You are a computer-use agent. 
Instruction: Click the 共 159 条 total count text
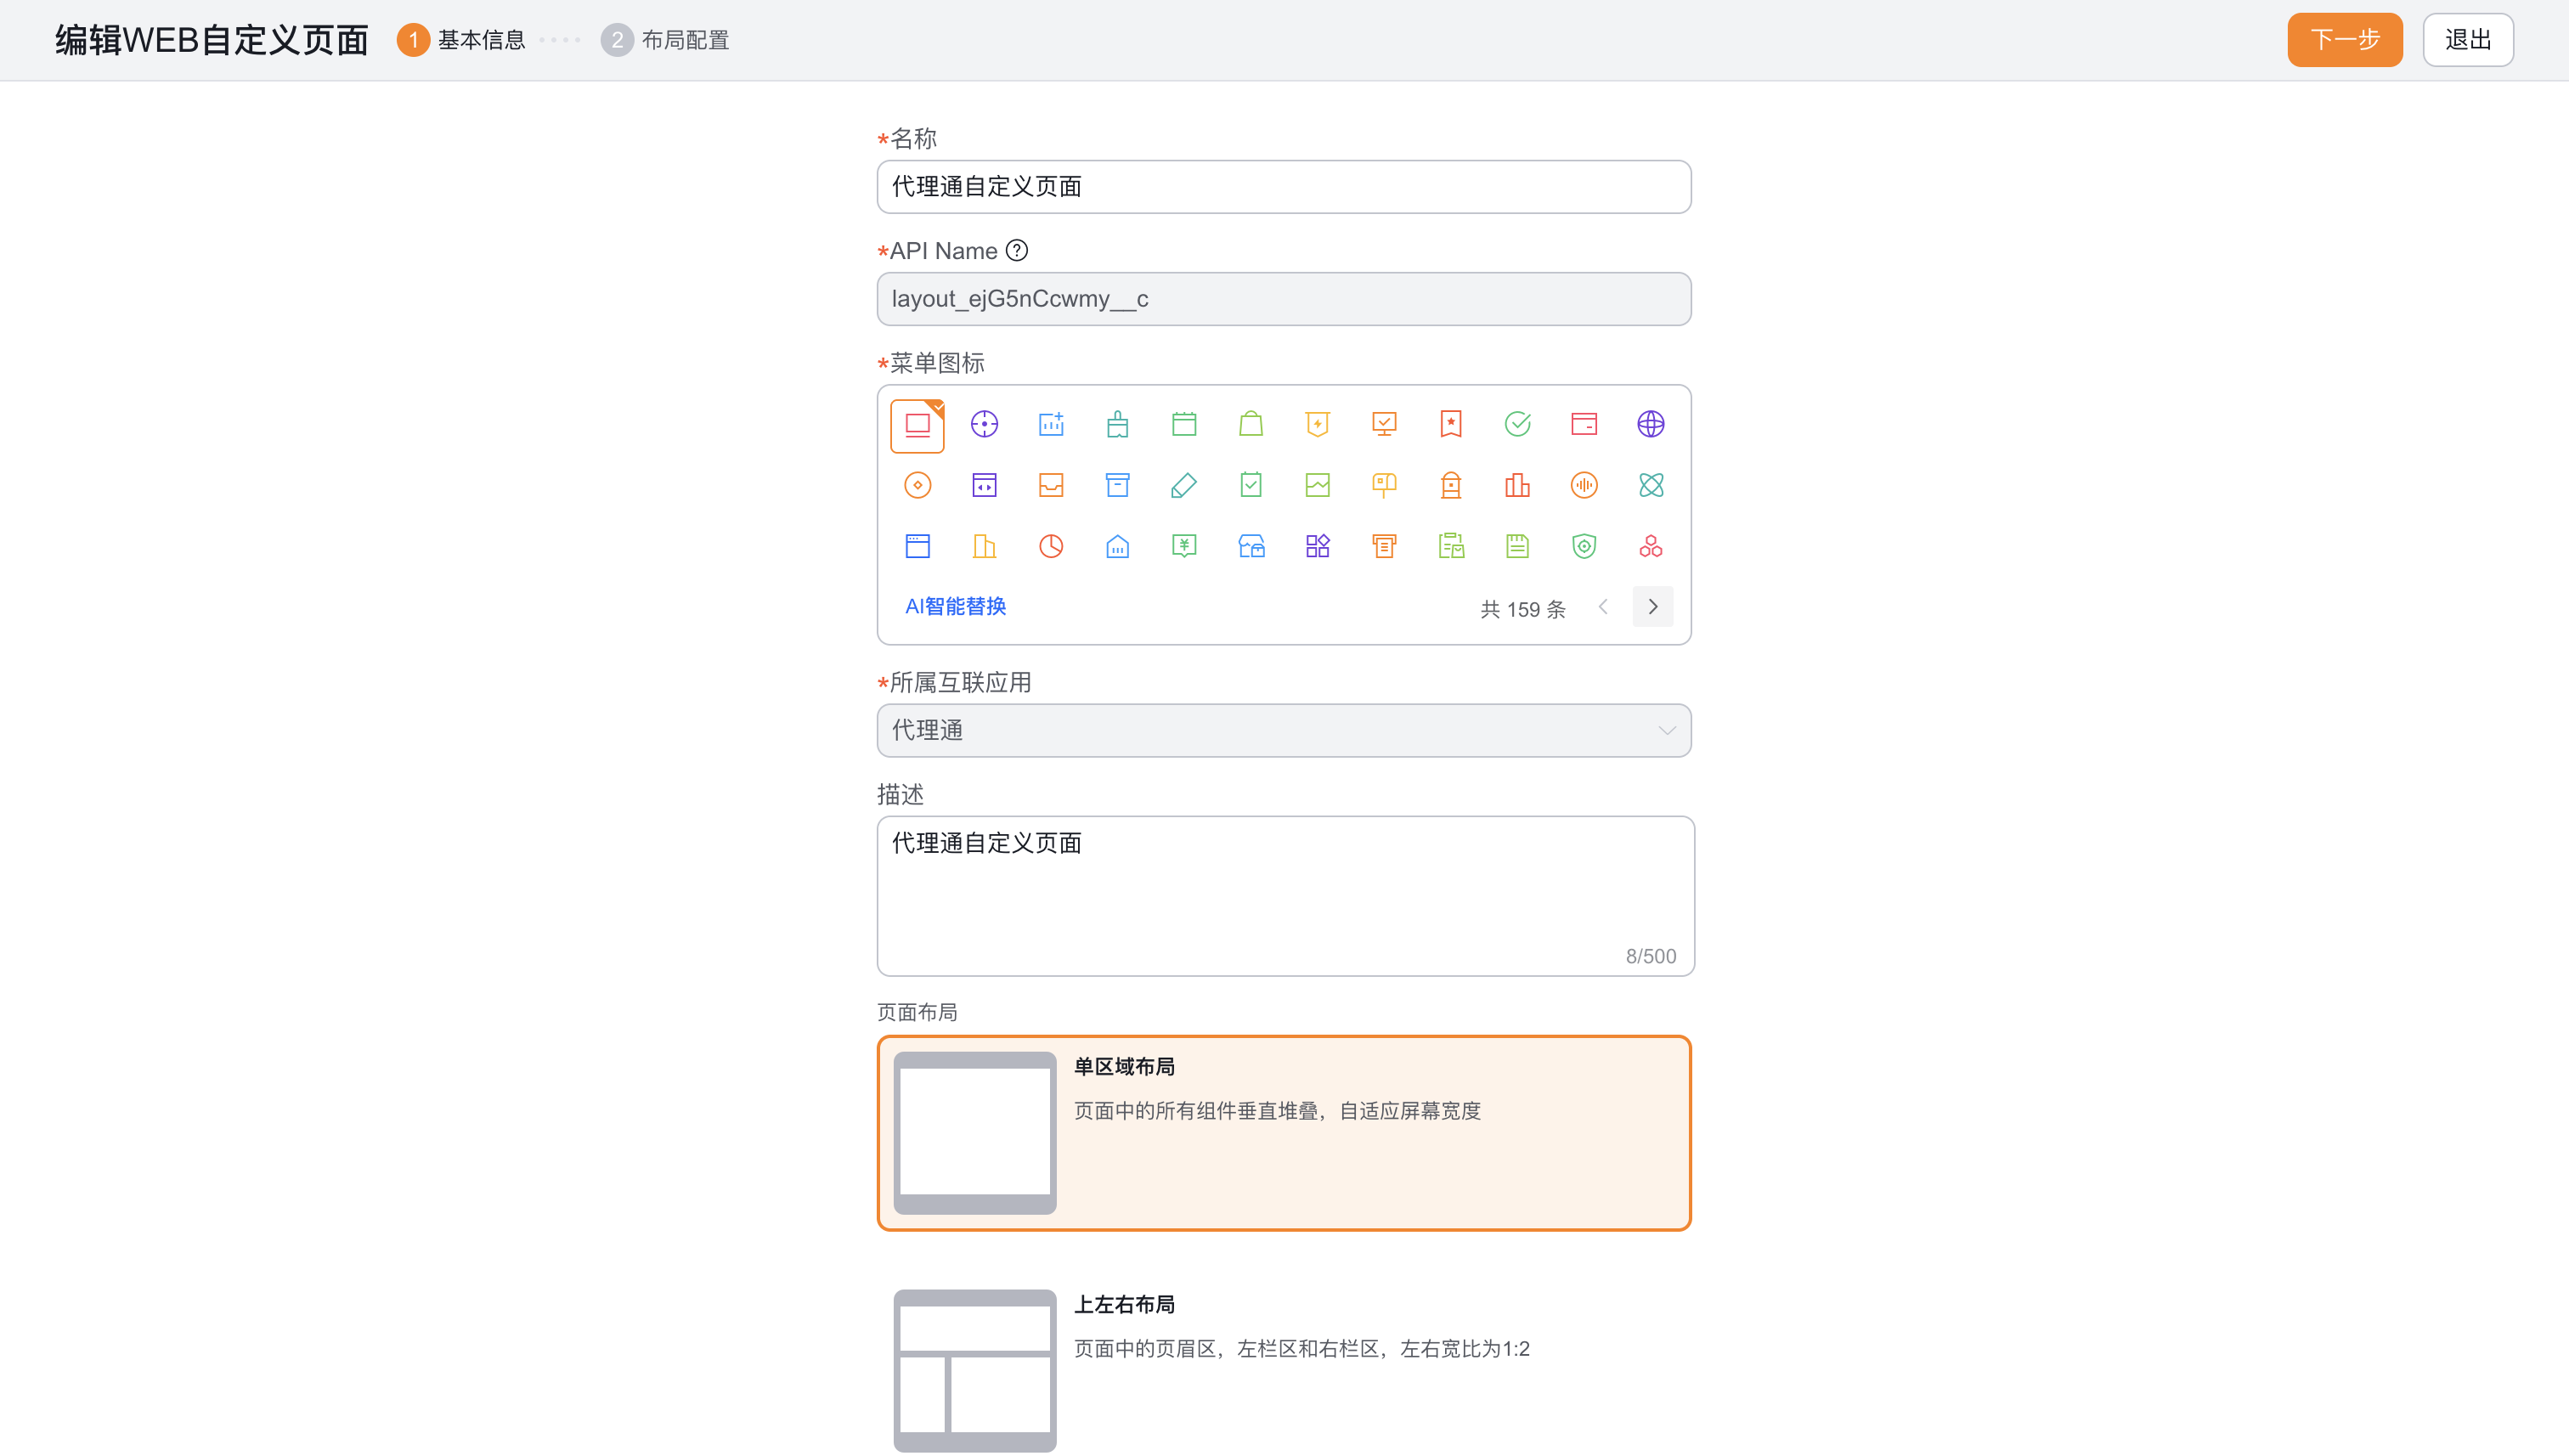[x=1522, y=609]
